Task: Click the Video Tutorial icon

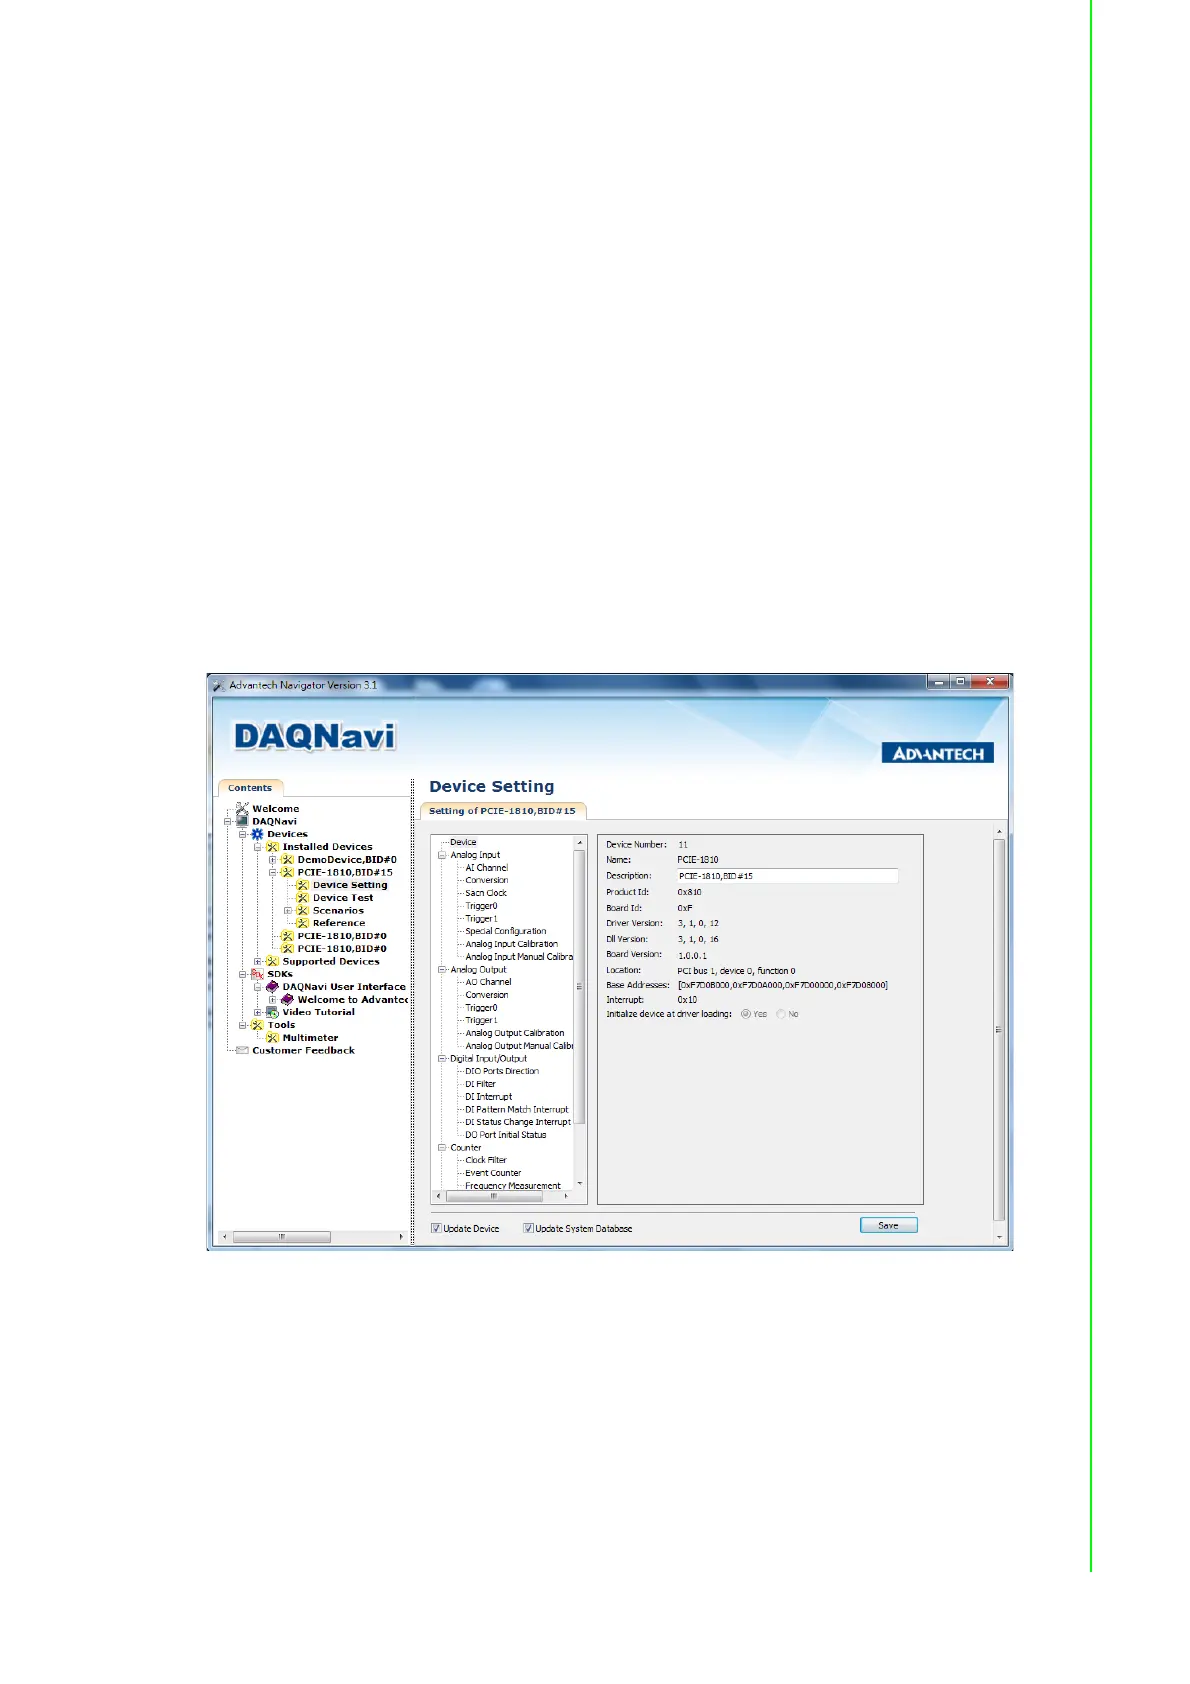Action: click(272, 1012)
